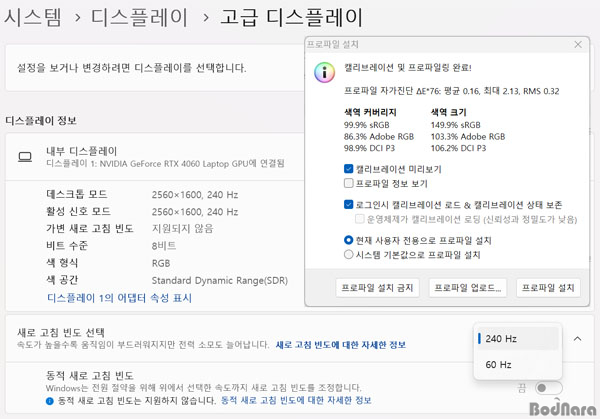Choose 240 Hz refresh rate
Image resolution: width=600 pixels, height=419 pixels.
517,339
